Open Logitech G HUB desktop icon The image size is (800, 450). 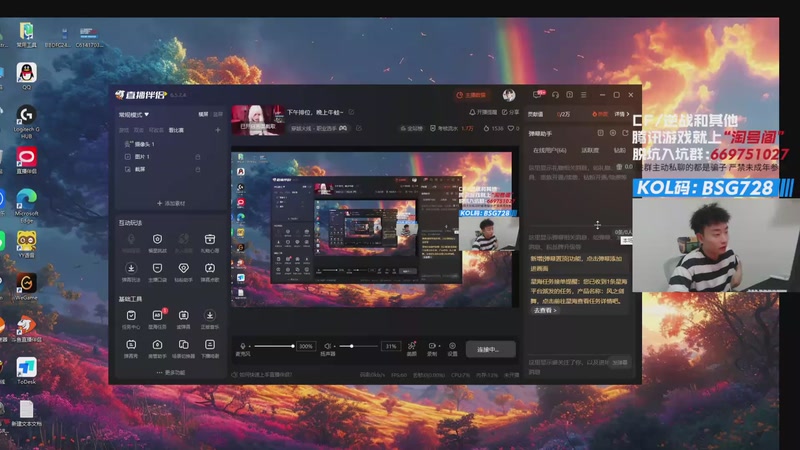(26, 121)
